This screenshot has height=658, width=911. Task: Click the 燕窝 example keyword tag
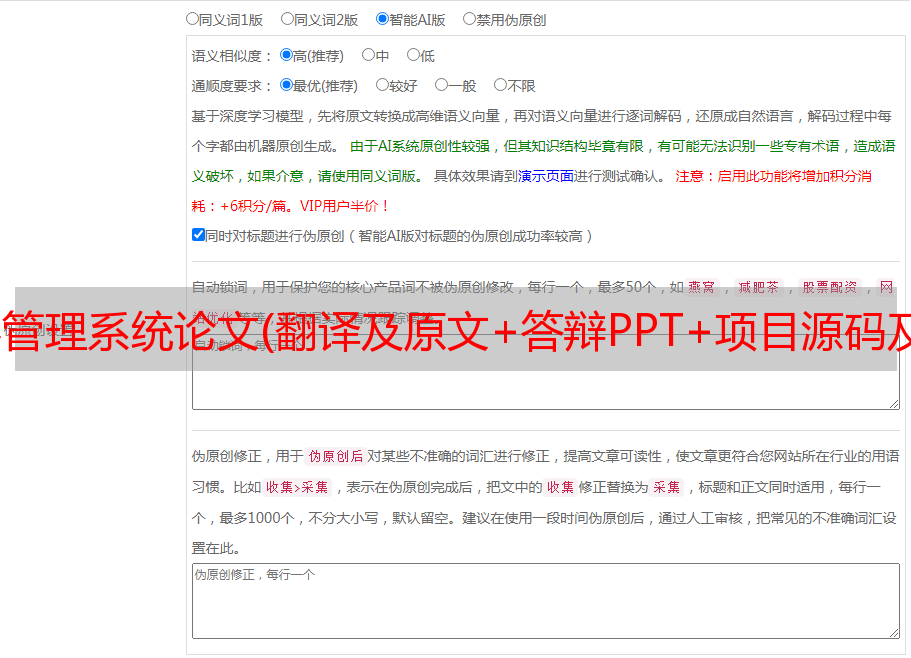pyautogui.click(x=701, y=287)
